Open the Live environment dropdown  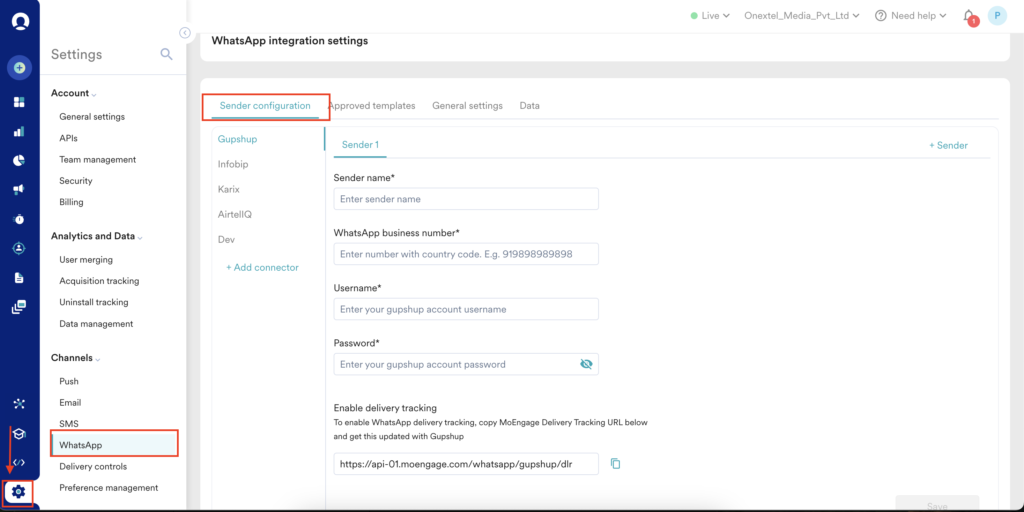710,16
